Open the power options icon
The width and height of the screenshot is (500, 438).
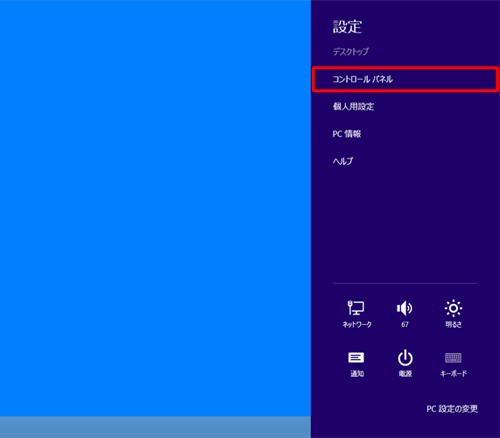(405, 358)
